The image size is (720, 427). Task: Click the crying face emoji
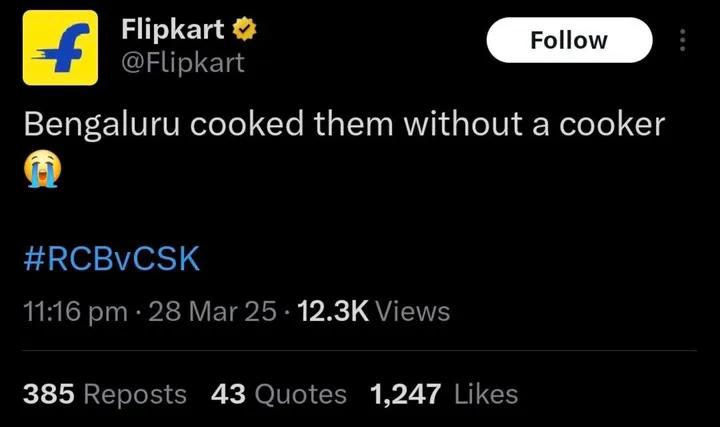coord(41,172)
